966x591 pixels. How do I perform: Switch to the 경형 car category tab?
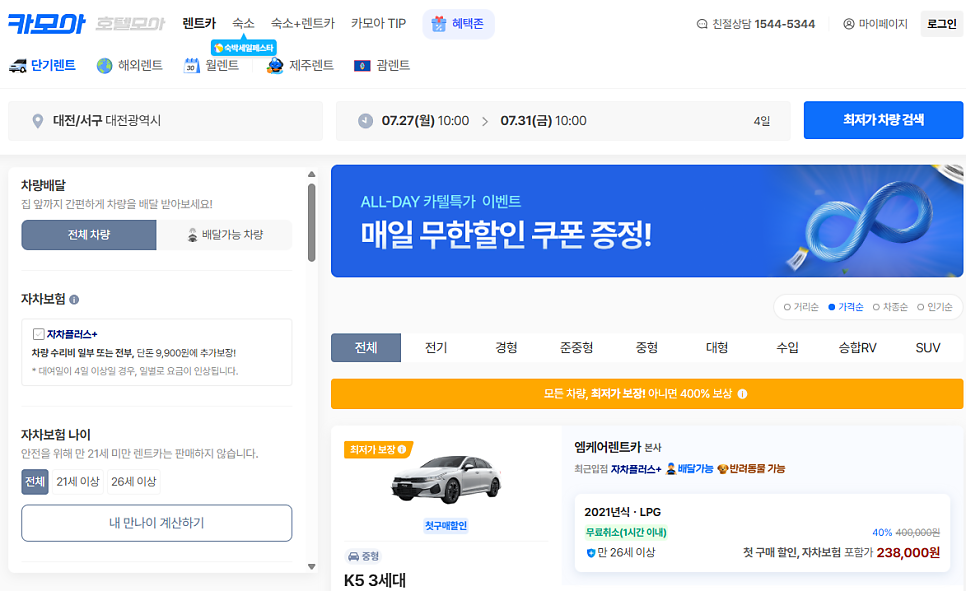tap(506, 348)
